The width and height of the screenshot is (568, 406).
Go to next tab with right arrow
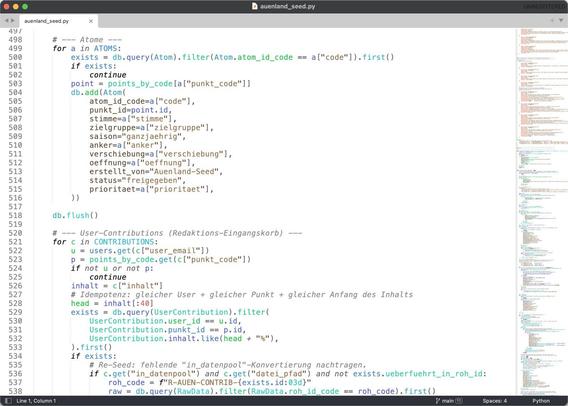coord(13,21)
